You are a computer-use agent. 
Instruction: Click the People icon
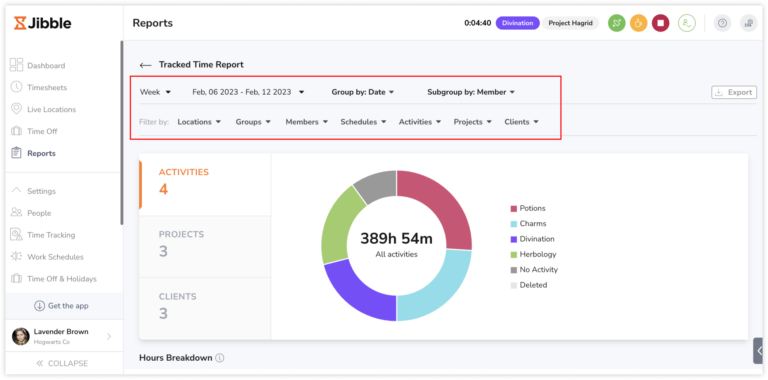(x=17, y=213)
